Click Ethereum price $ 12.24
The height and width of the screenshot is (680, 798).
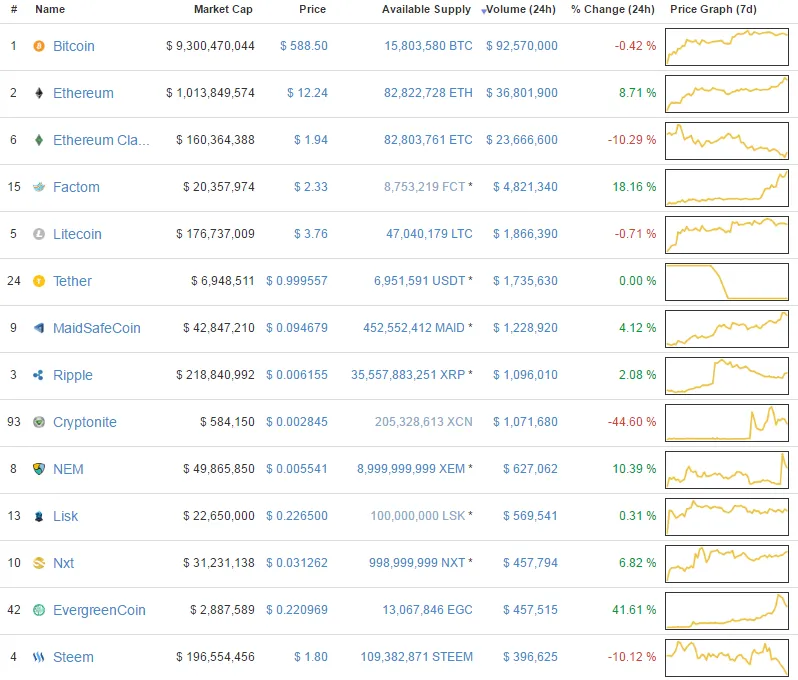(x=307, y=93)
